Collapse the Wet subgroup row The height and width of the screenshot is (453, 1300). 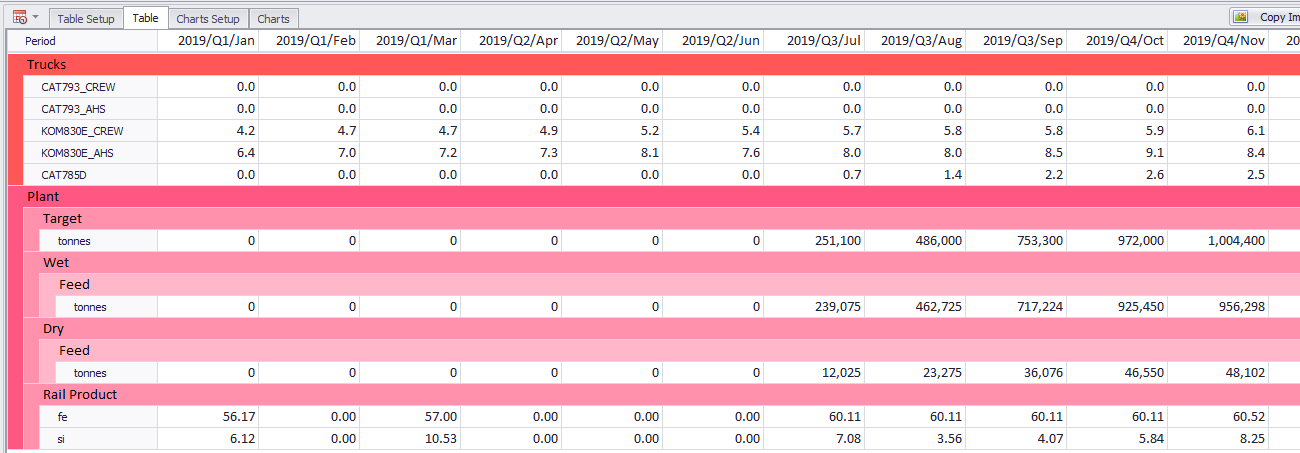tap(662, 262)
